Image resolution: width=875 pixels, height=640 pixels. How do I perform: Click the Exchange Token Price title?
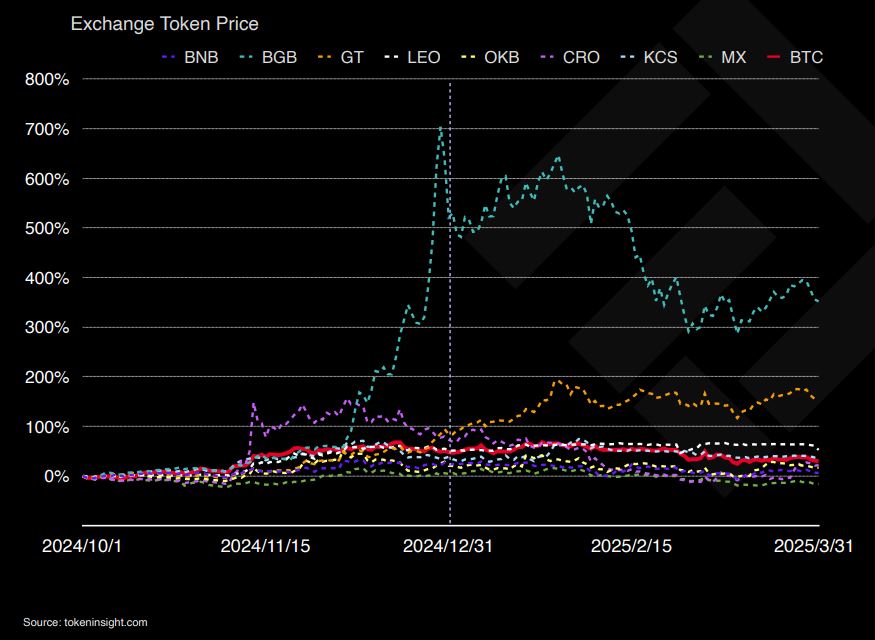165,24
